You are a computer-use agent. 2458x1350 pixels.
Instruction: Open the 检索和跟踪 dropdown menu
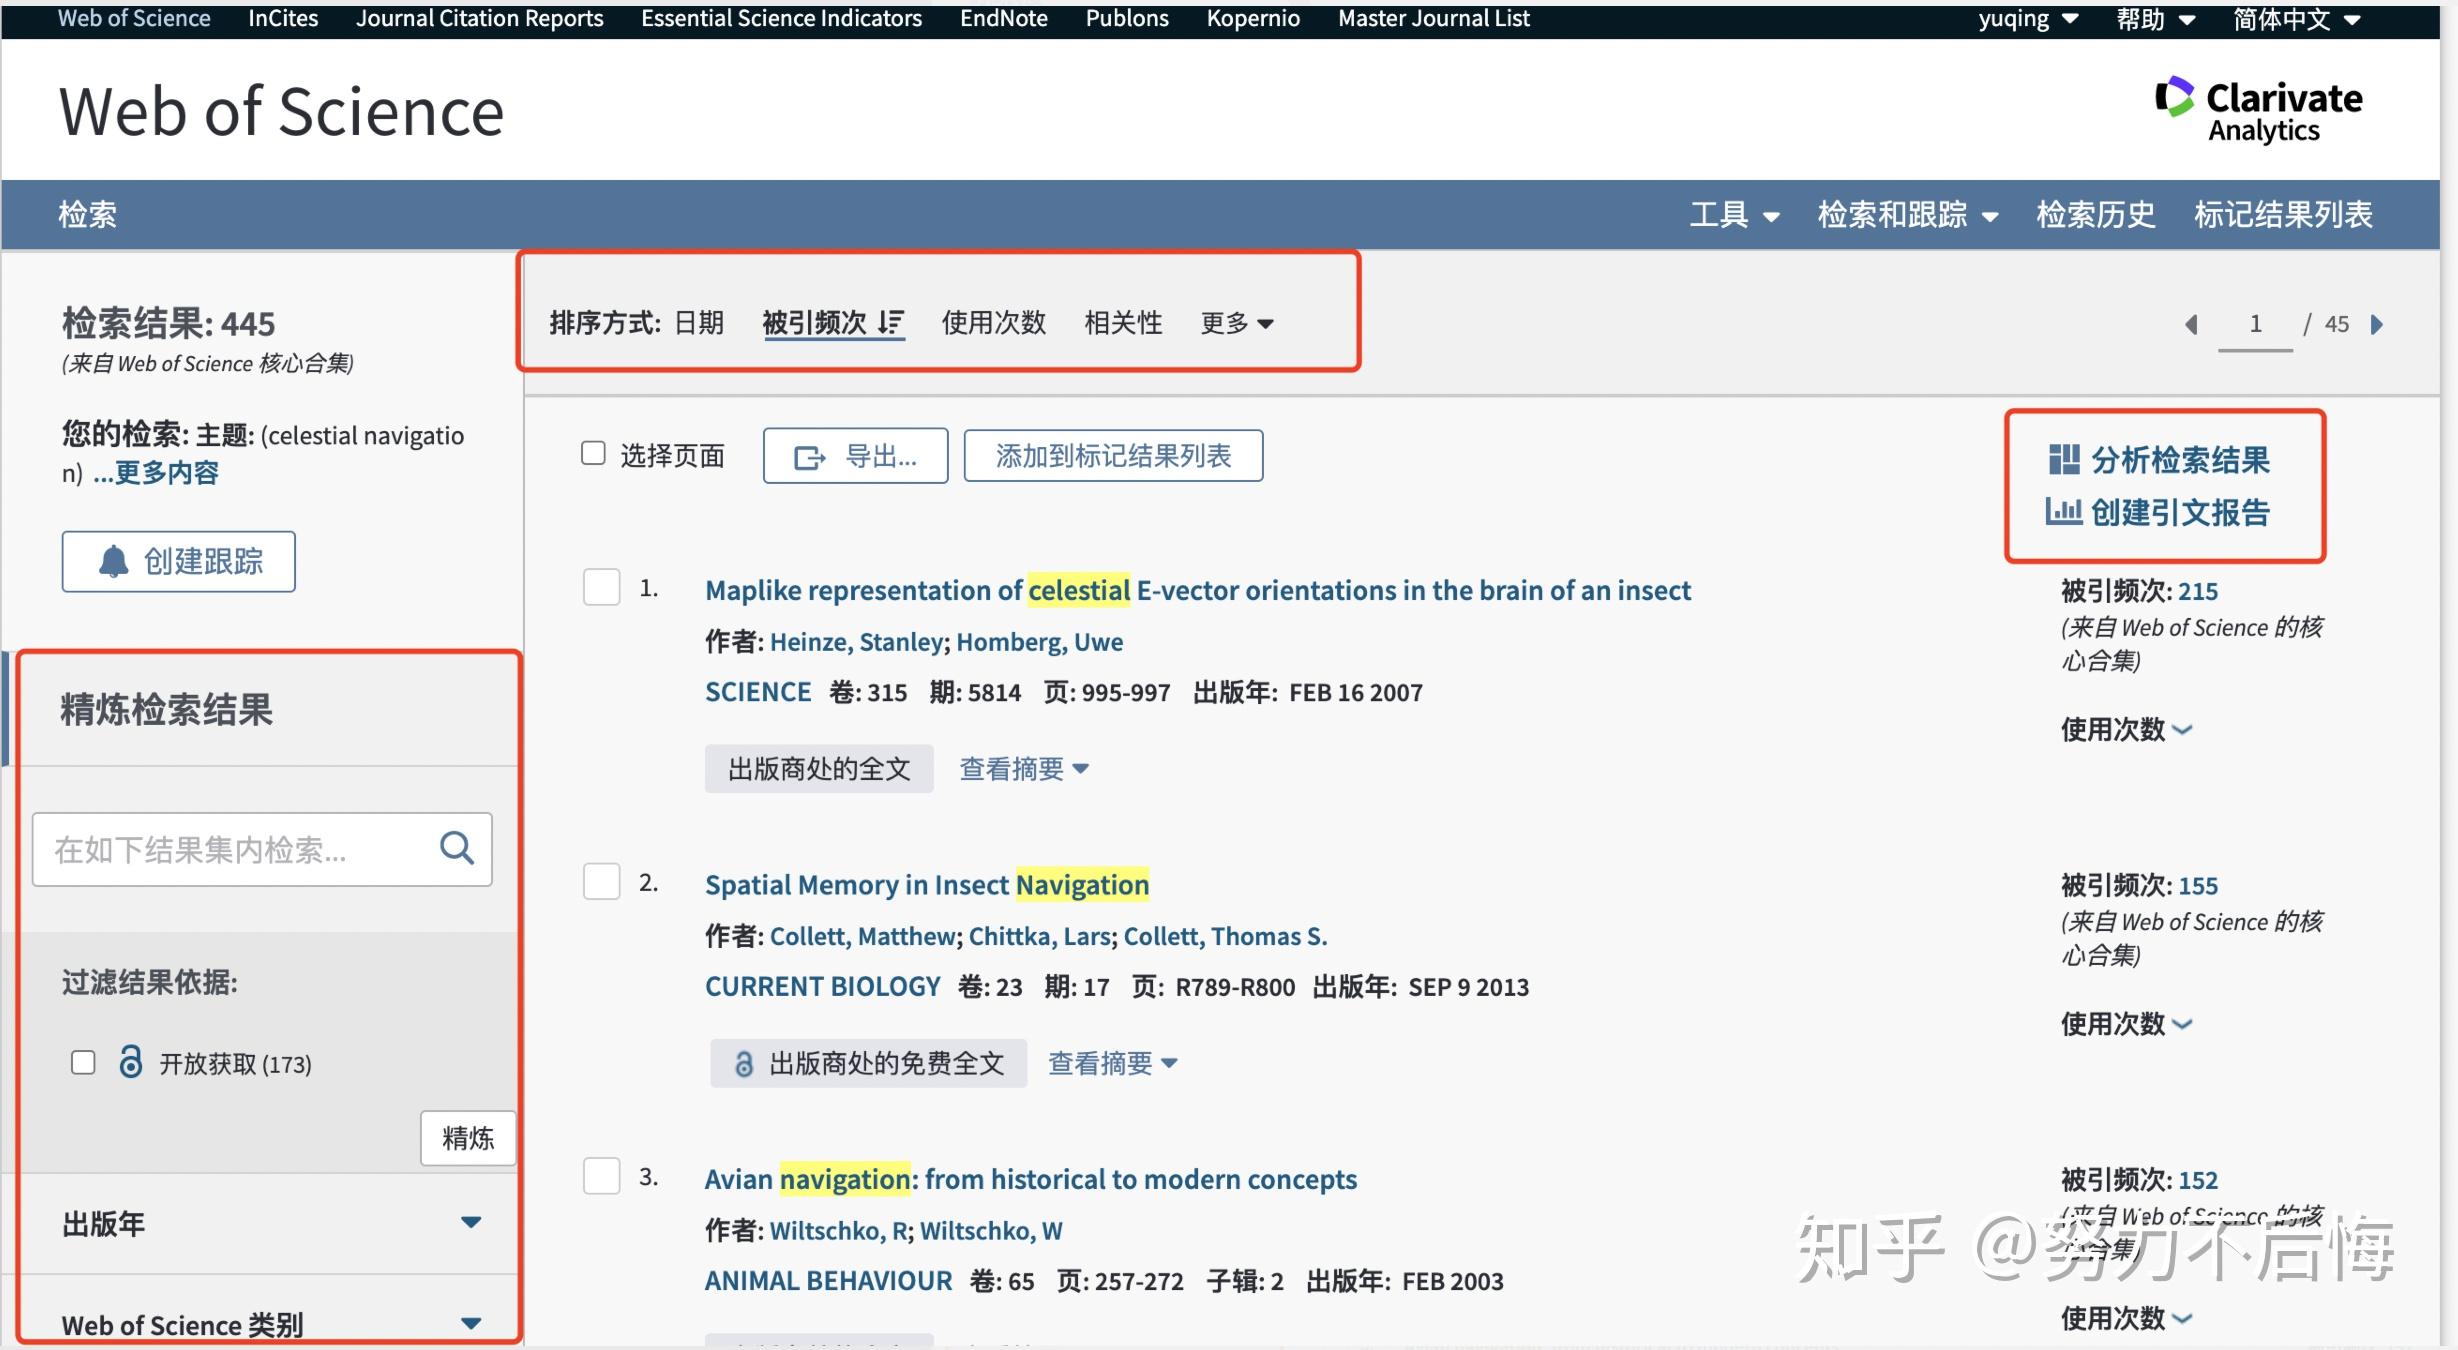tap(1907, 214)
